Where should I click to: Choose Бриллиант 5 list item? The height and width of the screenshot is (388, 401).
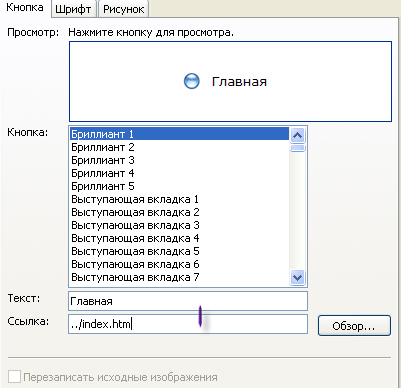(180, 186)
